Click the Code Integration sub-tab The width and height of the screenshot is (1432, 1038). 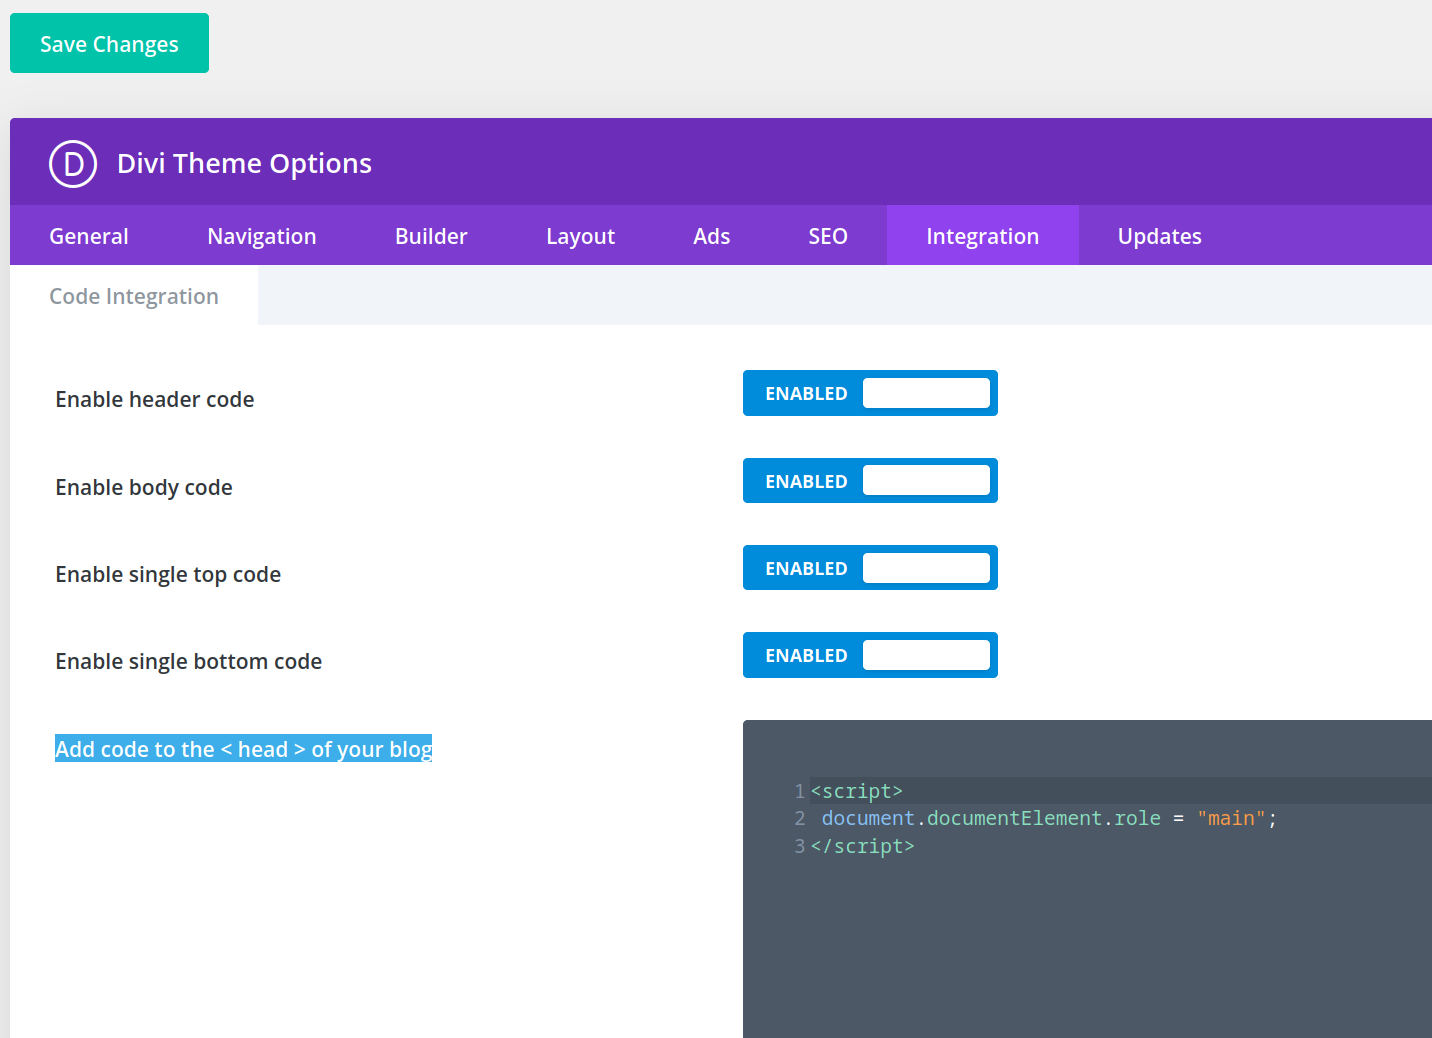[134, 296]
